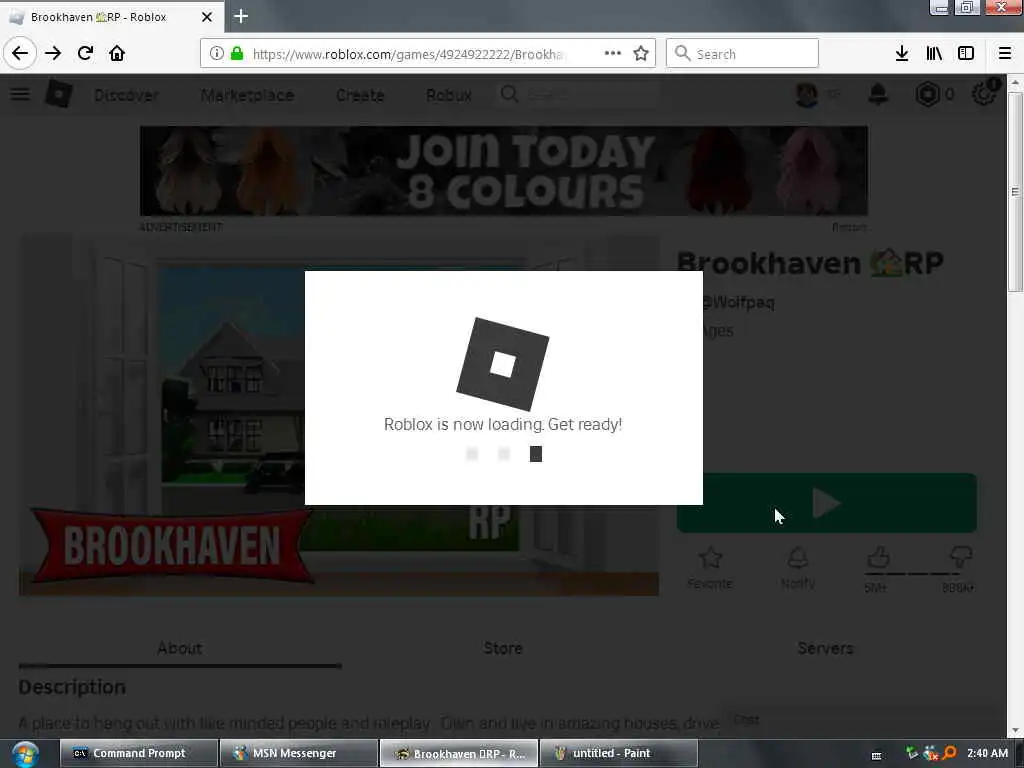
Task: Open the Marketplace page
Action: click(247, 95)
